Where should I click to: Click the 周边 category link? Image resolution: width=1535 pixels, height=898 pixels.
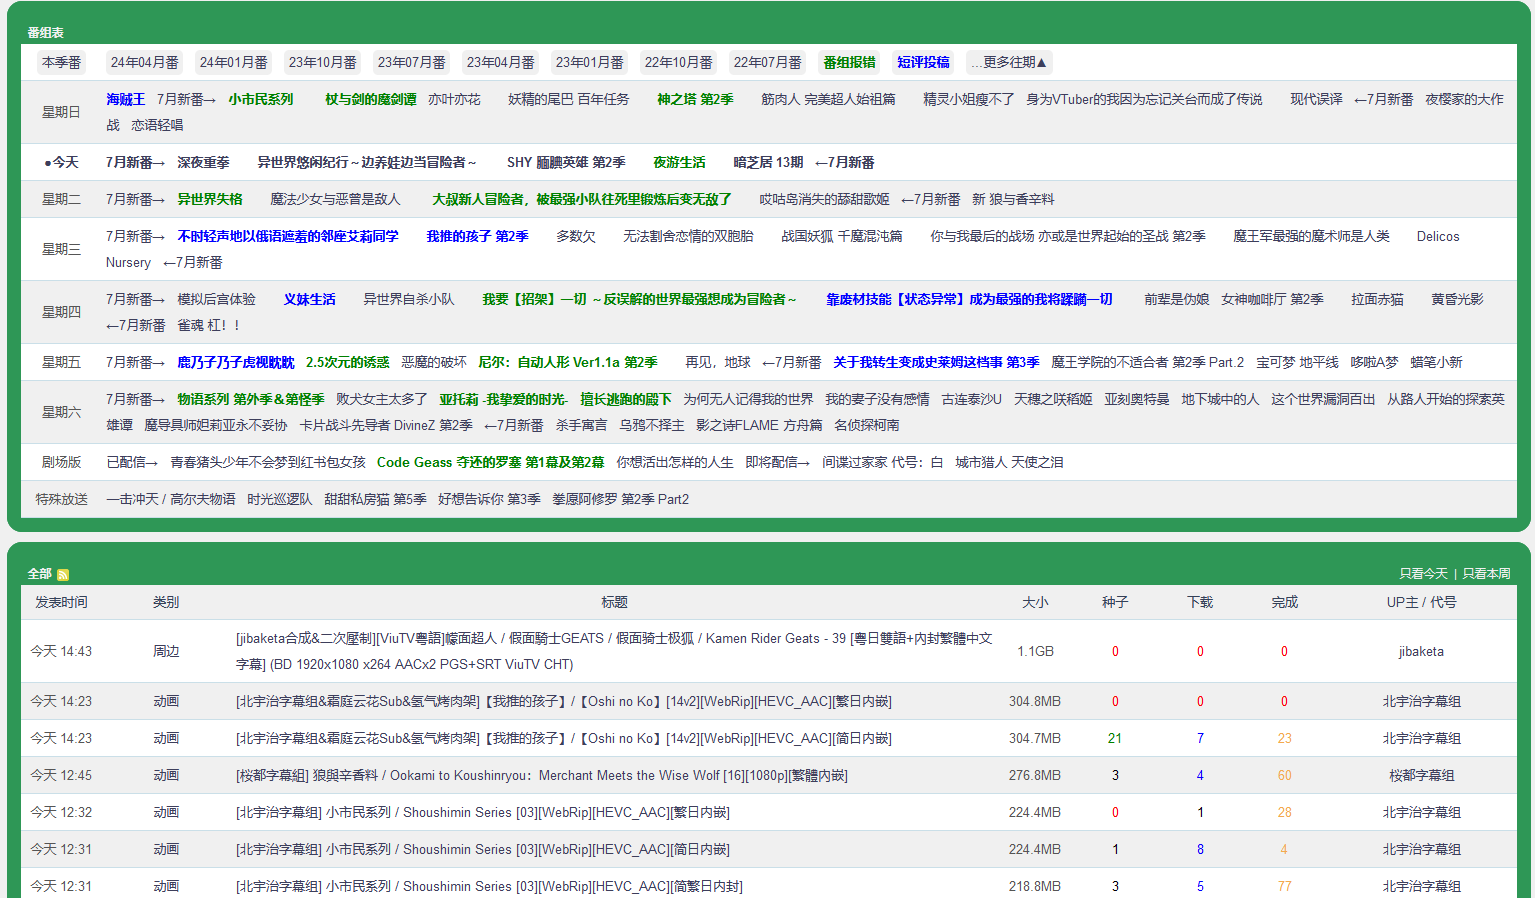click(x=166, y=651)
